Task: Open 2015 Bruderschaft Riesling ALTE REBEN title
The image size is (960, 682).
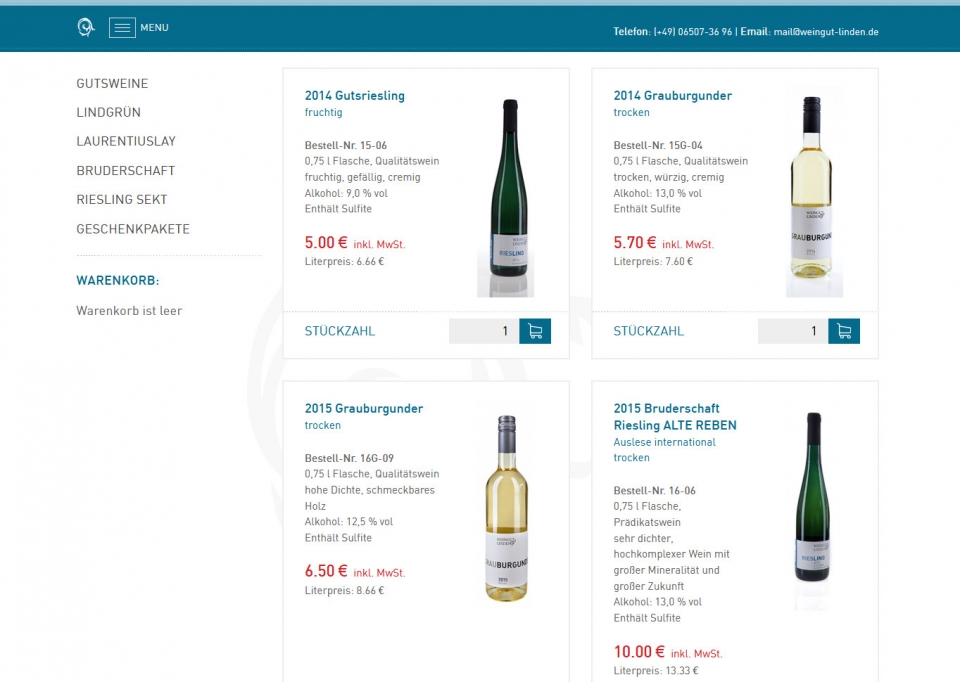Action: [x=675, y=417]
